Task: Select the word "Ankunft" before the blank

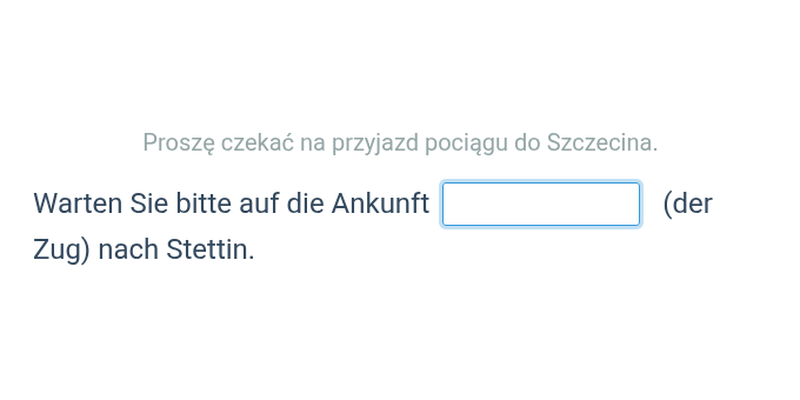Action: click(x=380, y=204)
